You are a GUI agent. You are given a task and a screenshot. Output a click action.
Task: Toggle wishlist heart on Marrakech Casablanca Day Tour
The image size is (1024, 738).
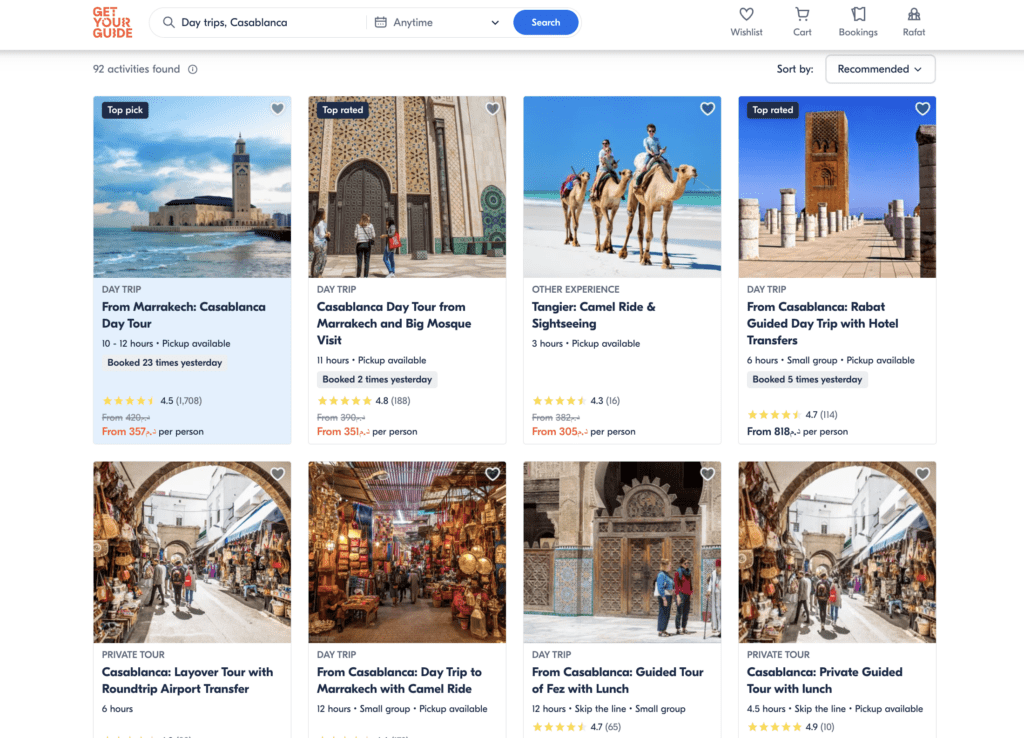click(x=278, y=109)
